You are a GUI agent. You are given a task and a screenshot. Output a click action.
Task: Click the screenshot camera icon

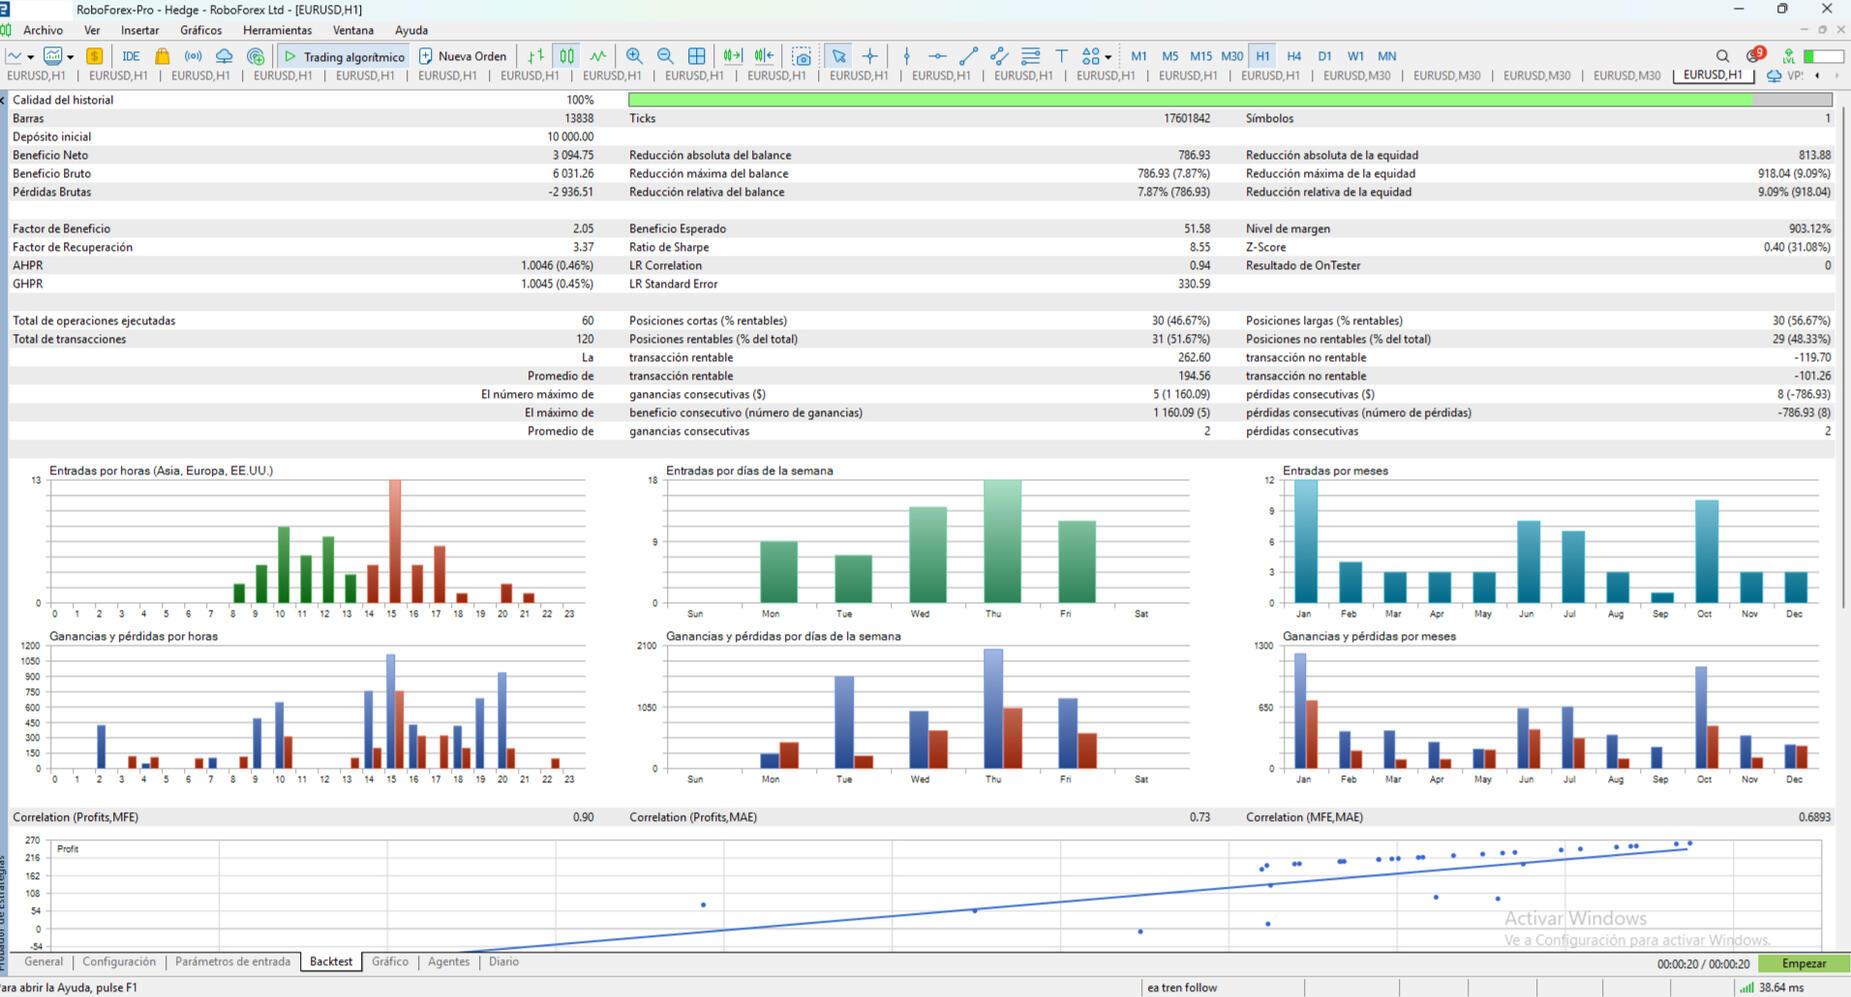pyautogui.click(x=801, y=56)
